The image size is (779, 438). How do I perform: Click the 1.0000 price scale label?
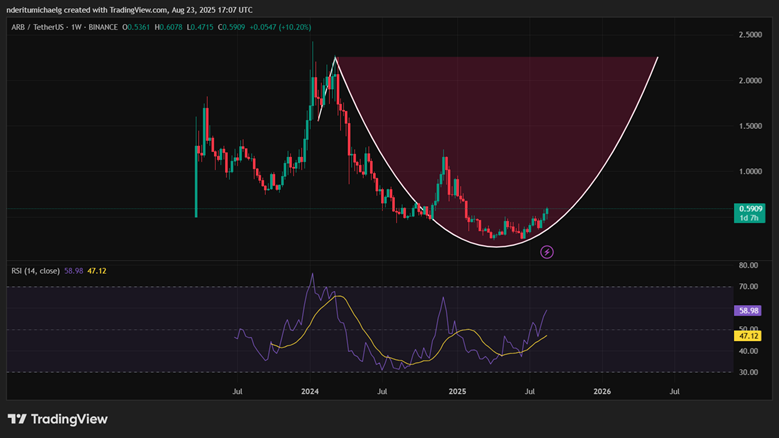point(750,172)
